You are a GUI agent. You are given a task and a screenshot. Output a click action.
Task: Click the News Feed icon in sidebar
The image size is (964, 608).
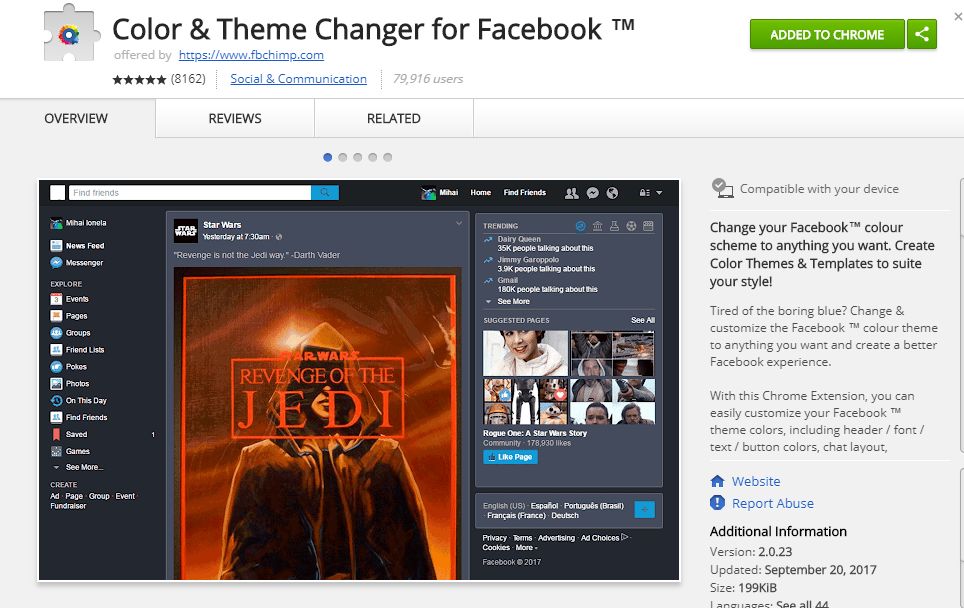(x=56, y=245)
